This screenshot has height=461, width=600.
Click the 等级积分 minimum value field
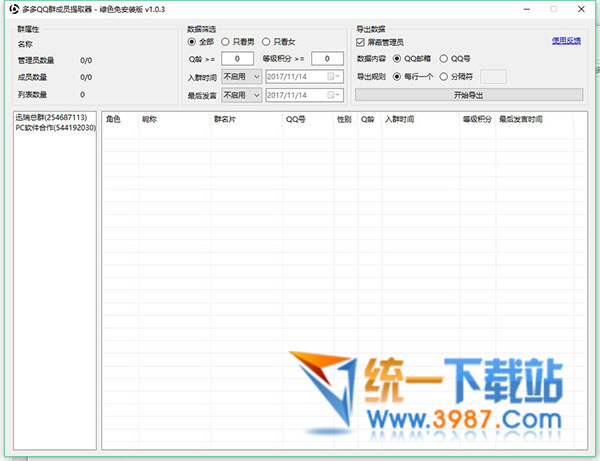tap(327, 59)
